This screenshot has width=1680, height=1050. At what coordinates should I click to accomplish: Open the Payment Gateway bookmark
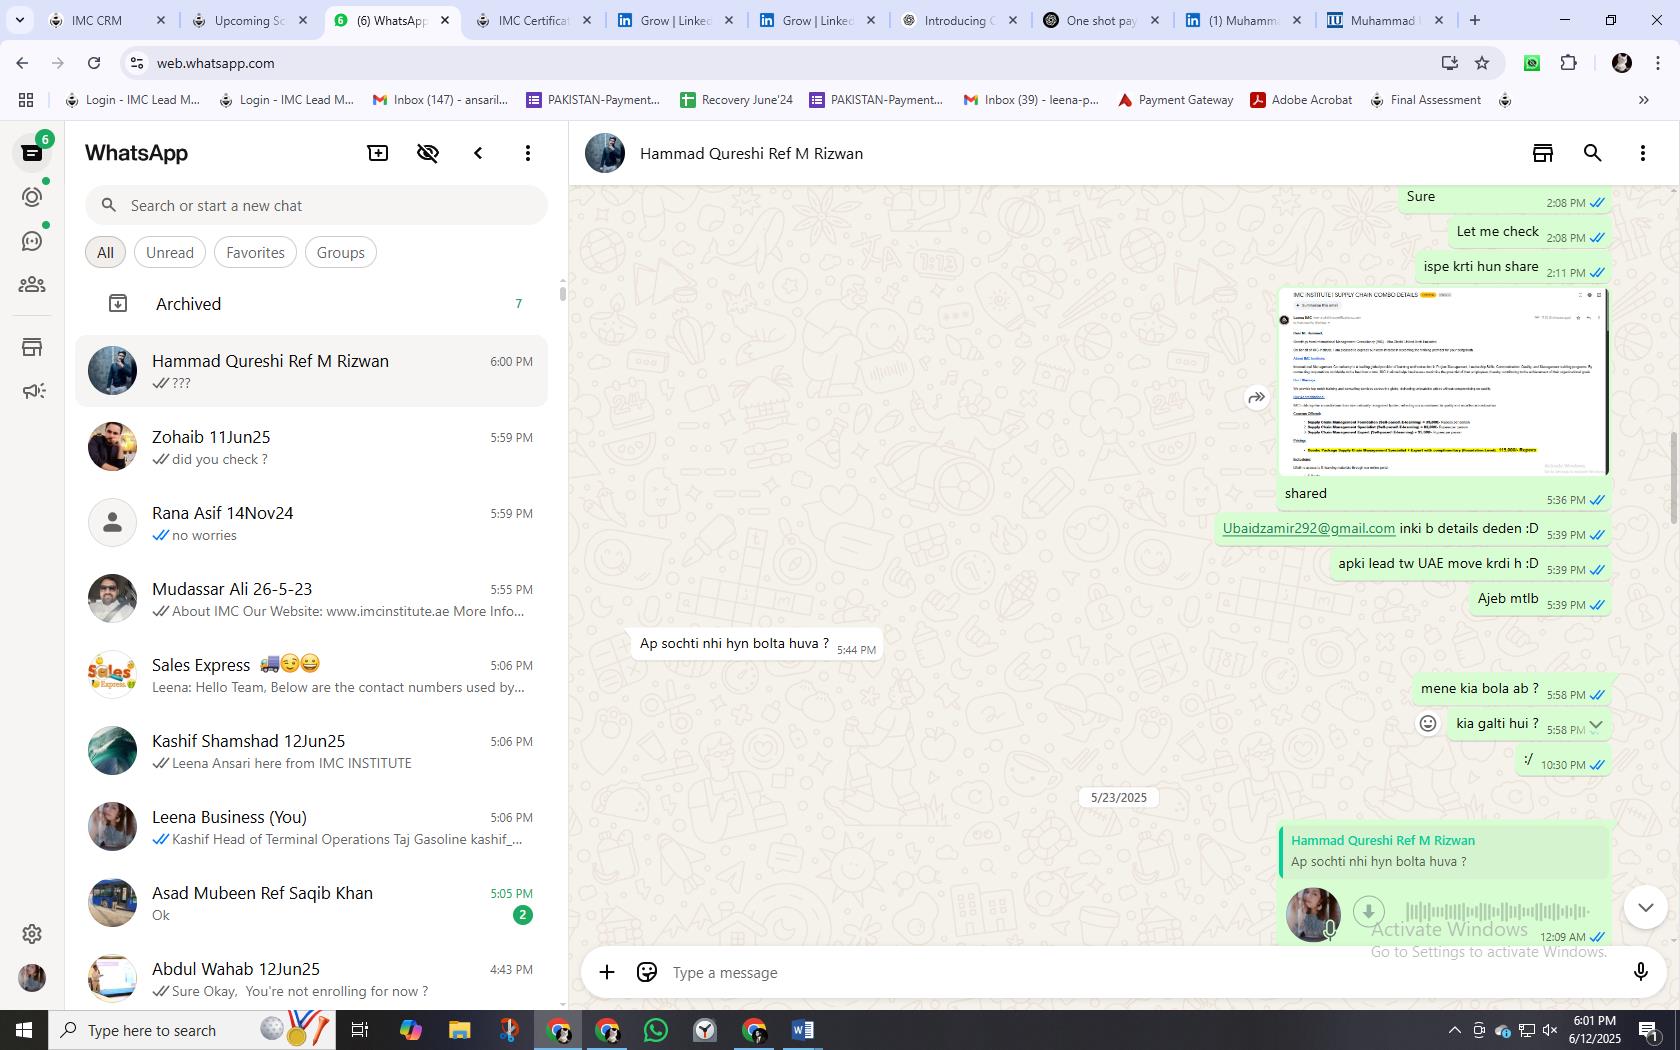pyautogui.click(x=1175, y=100)
